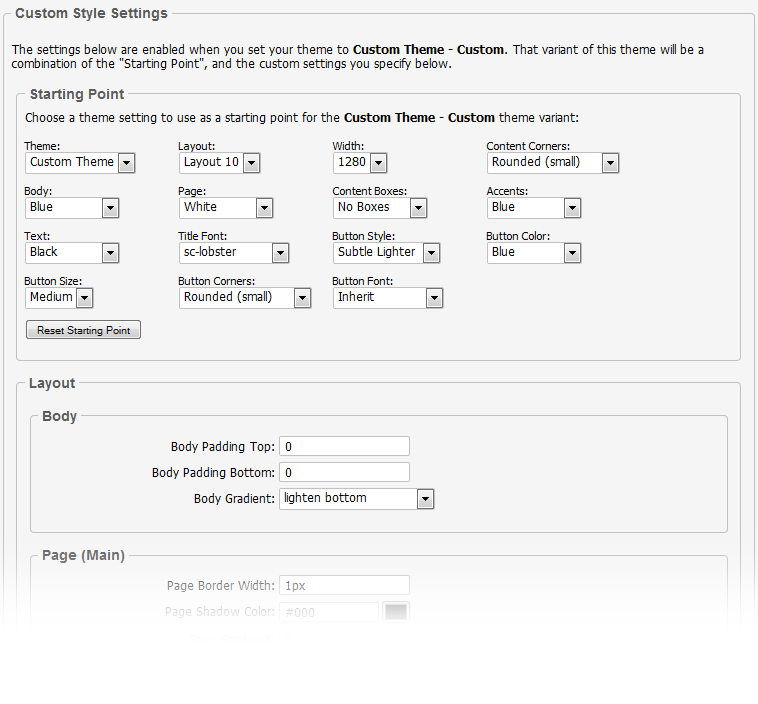Image resolution: width=758 pixels, height=704 pixels.
Task: Open the Button Corners dropdown
Action: [x=245, y=297]
